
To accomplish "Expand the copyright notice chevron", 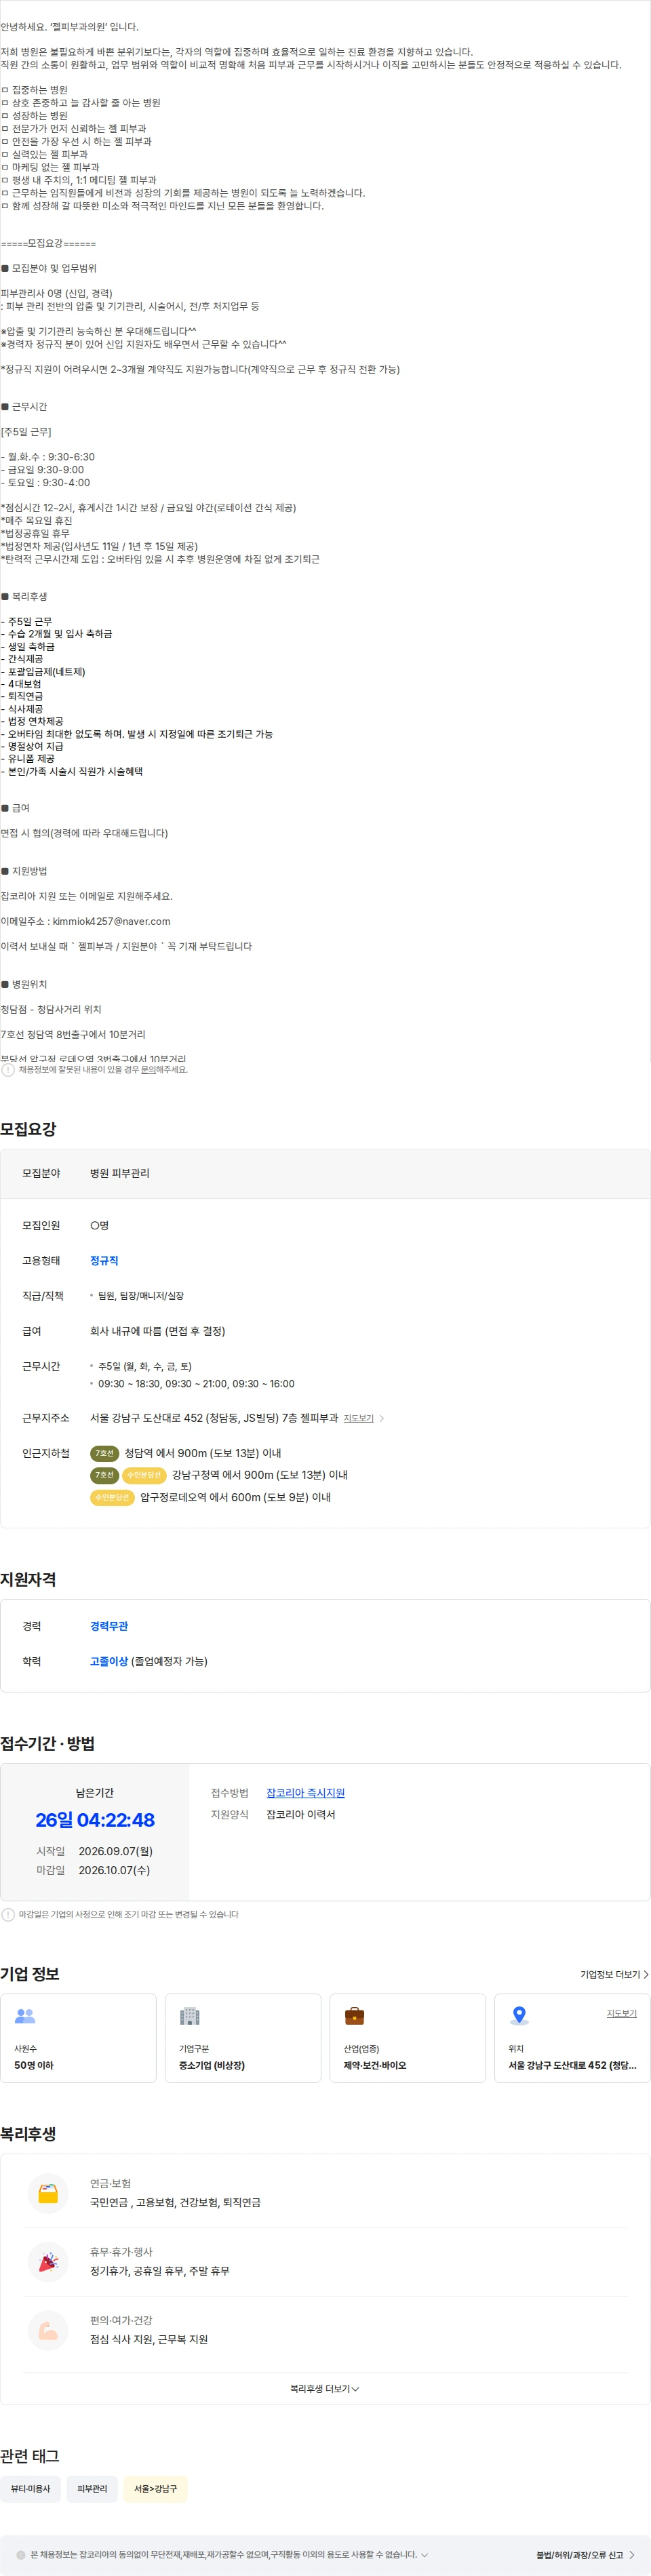I will (x=424, y=2554).
